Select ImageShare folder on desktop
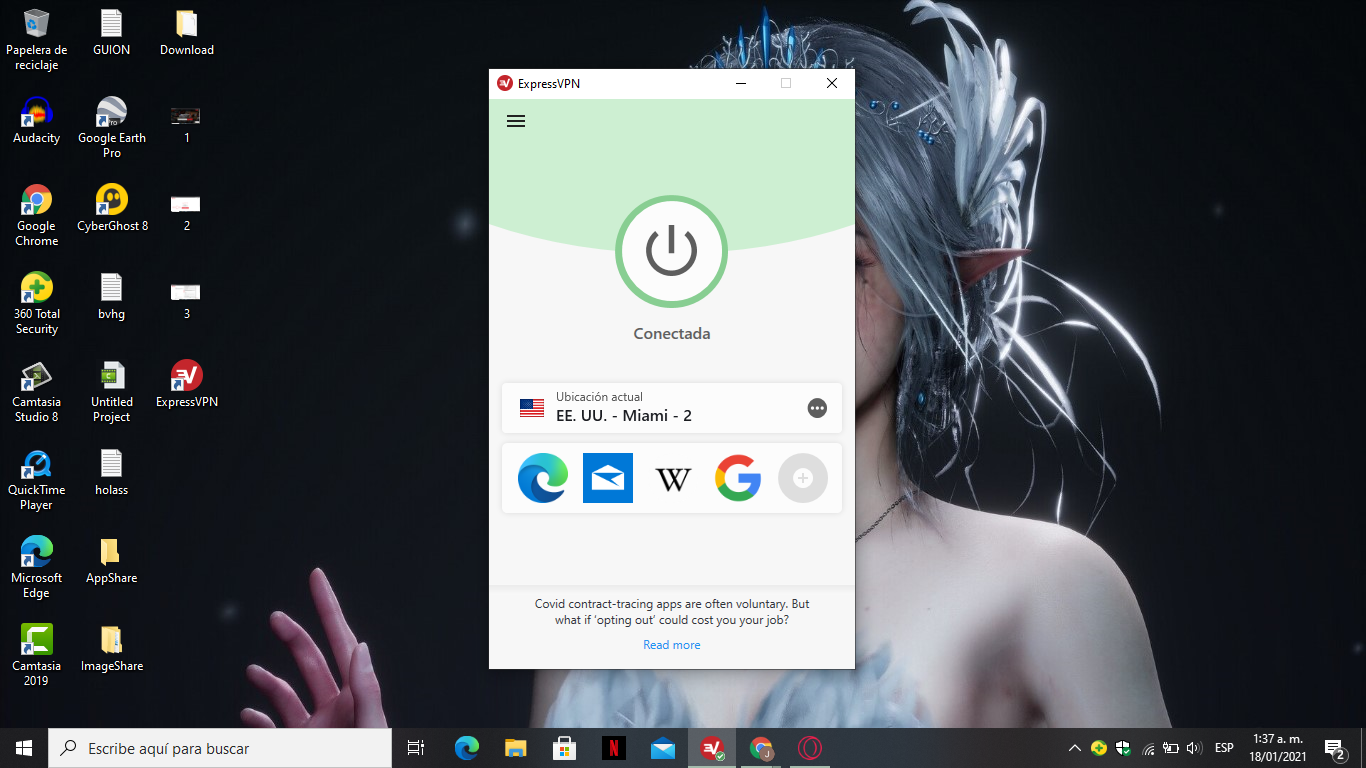The height and width of the screenshot is (768, 1366). pyautogui.click(x=111, y=648)
